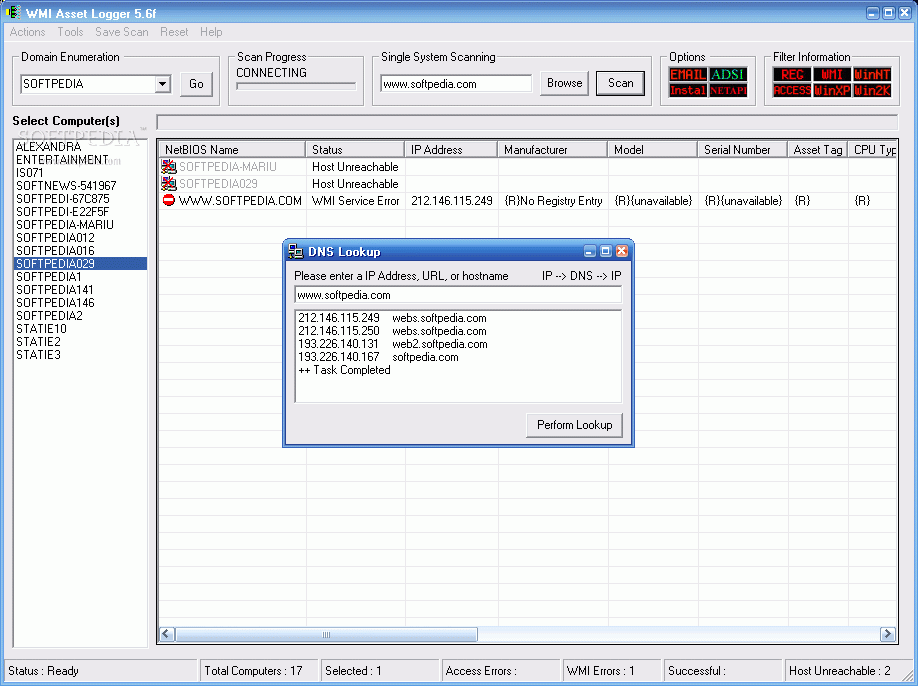Toggle the ACCESS filter indicator
This screenshot has height=686, width=918.
click(792, 90)
